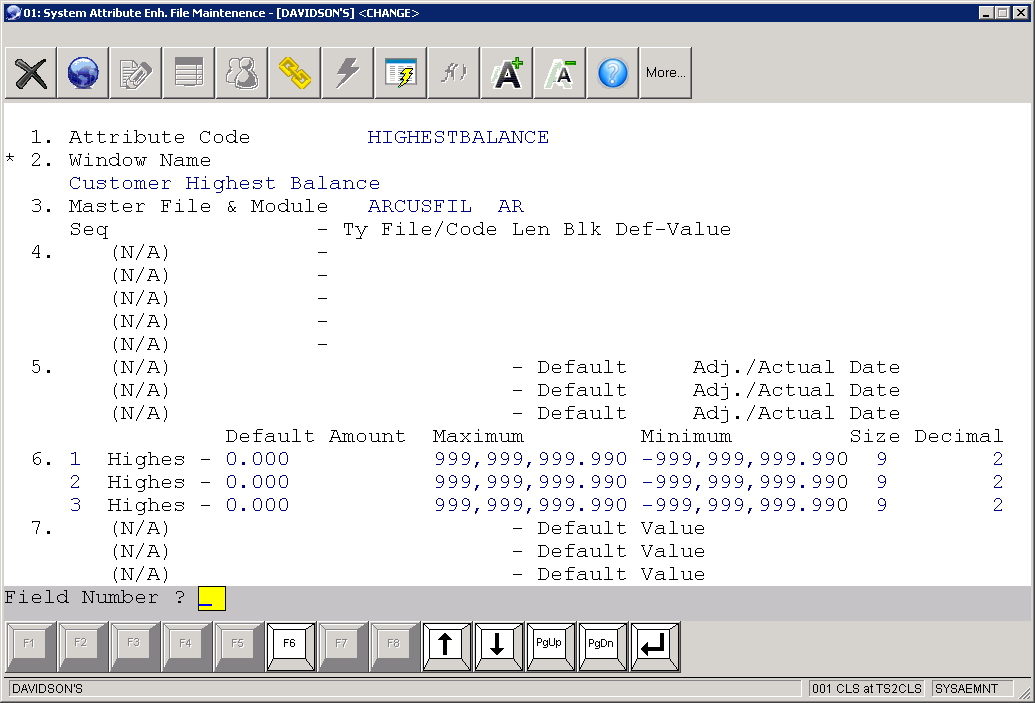This screenshot has height=703, width=1035.
Task: Click sequence 1 in field 6
Action: [75, 459]
